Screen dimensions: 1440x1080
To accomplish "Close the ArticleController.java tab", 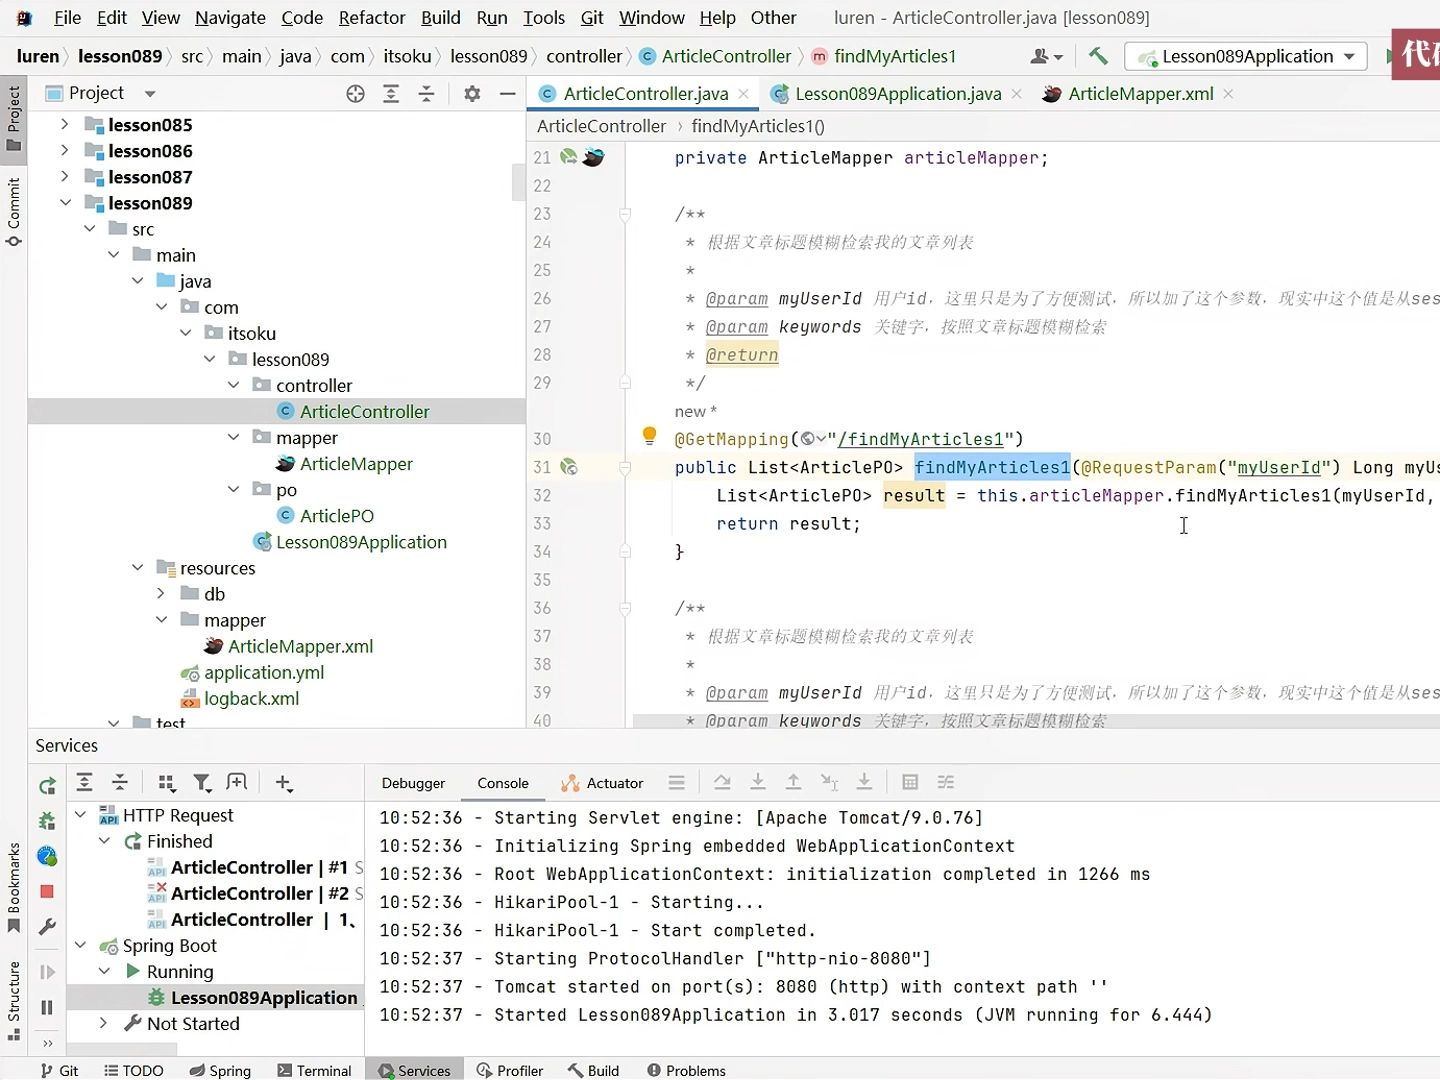I will click(x=743, y=93).
